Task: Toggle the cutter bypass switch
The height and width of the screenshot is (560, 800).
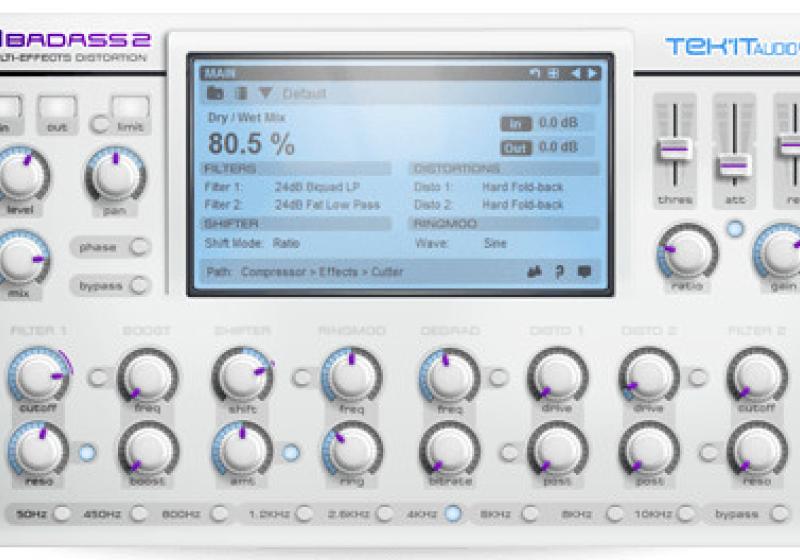Action: [779, 514]
